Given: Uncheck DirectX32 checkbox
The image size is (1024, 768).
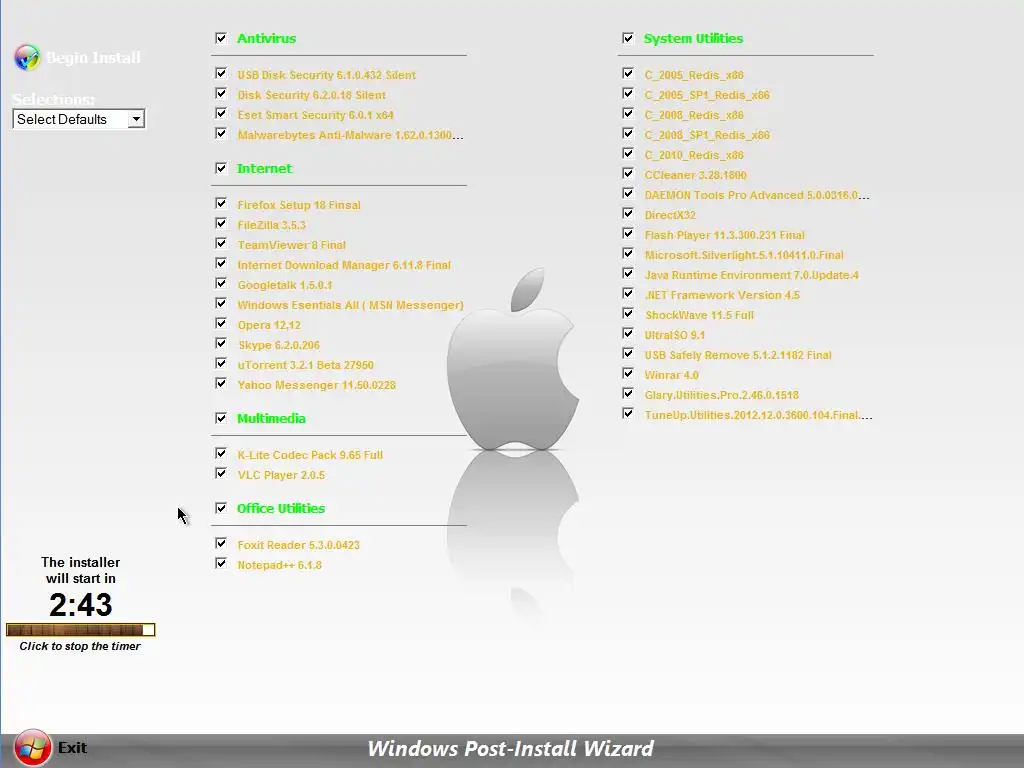Looking at the screenshot, I should [628, 214].
